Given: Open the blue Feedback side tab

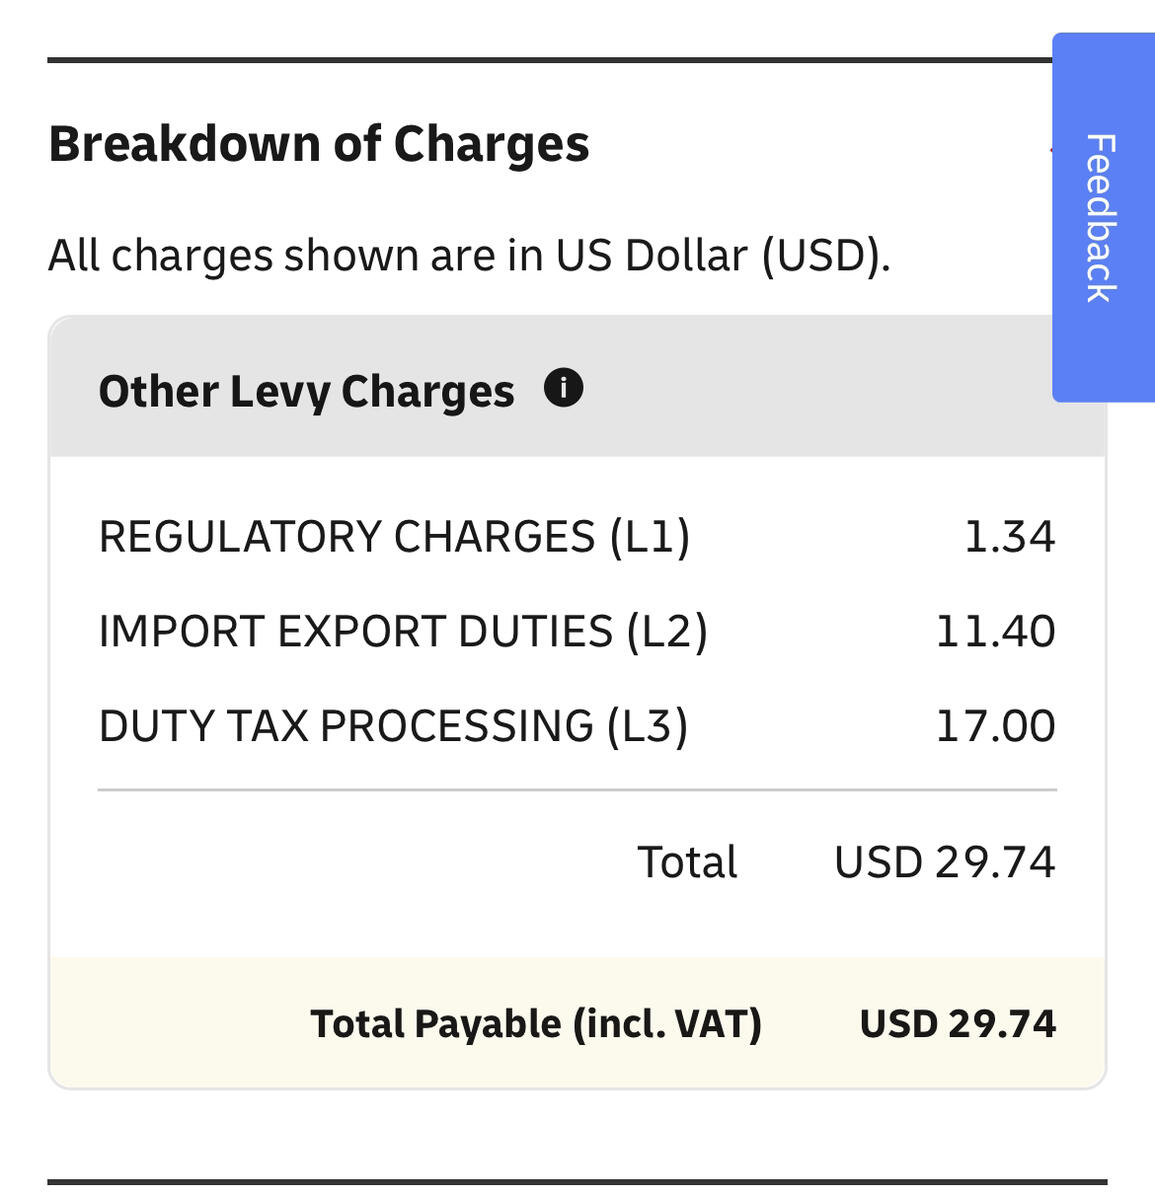Looking at the screenshot, I should [1102, 217].
